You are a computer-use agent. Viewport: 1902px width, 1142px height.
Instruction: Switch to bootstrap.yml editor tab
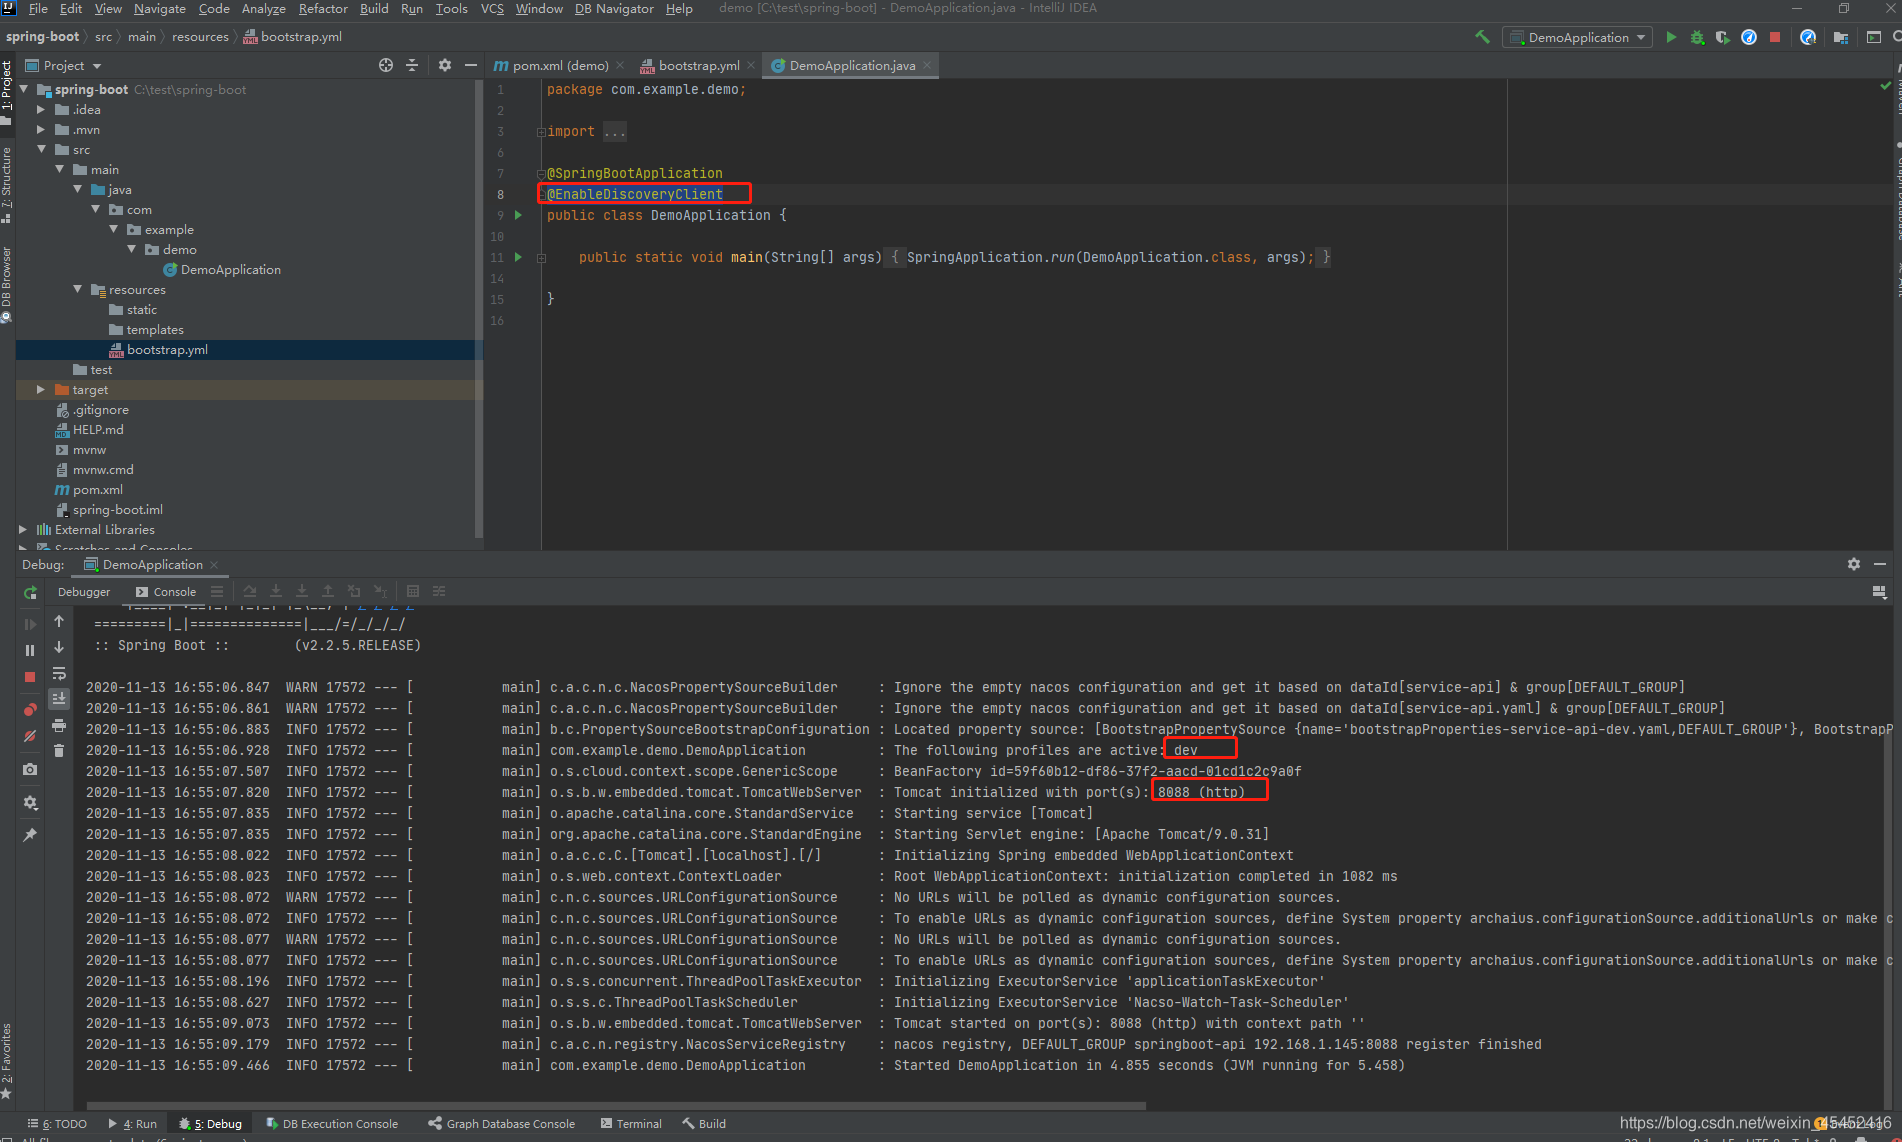tap(699, 65)
